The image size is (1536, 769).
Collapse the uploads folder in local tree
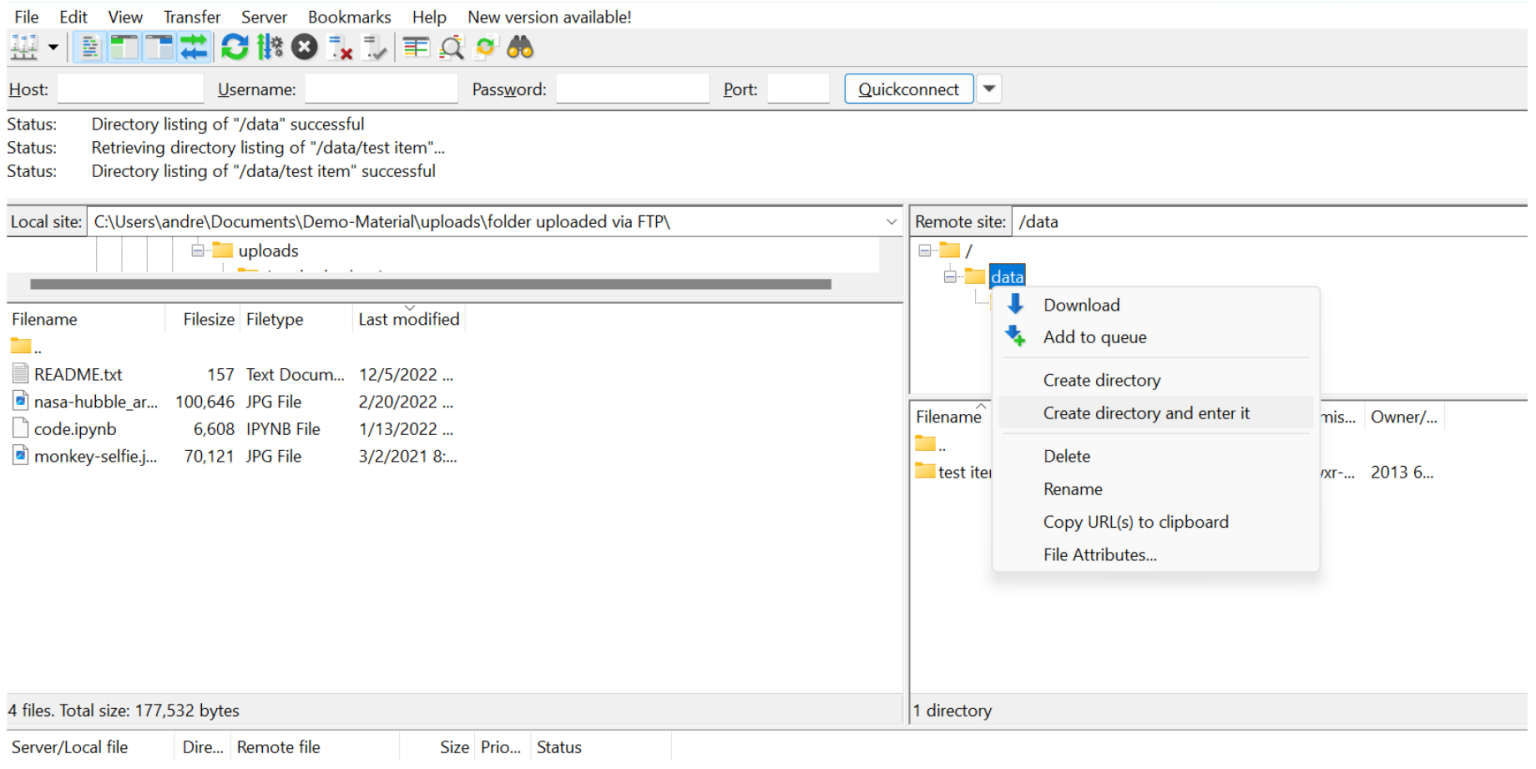[x=198, y=250]
